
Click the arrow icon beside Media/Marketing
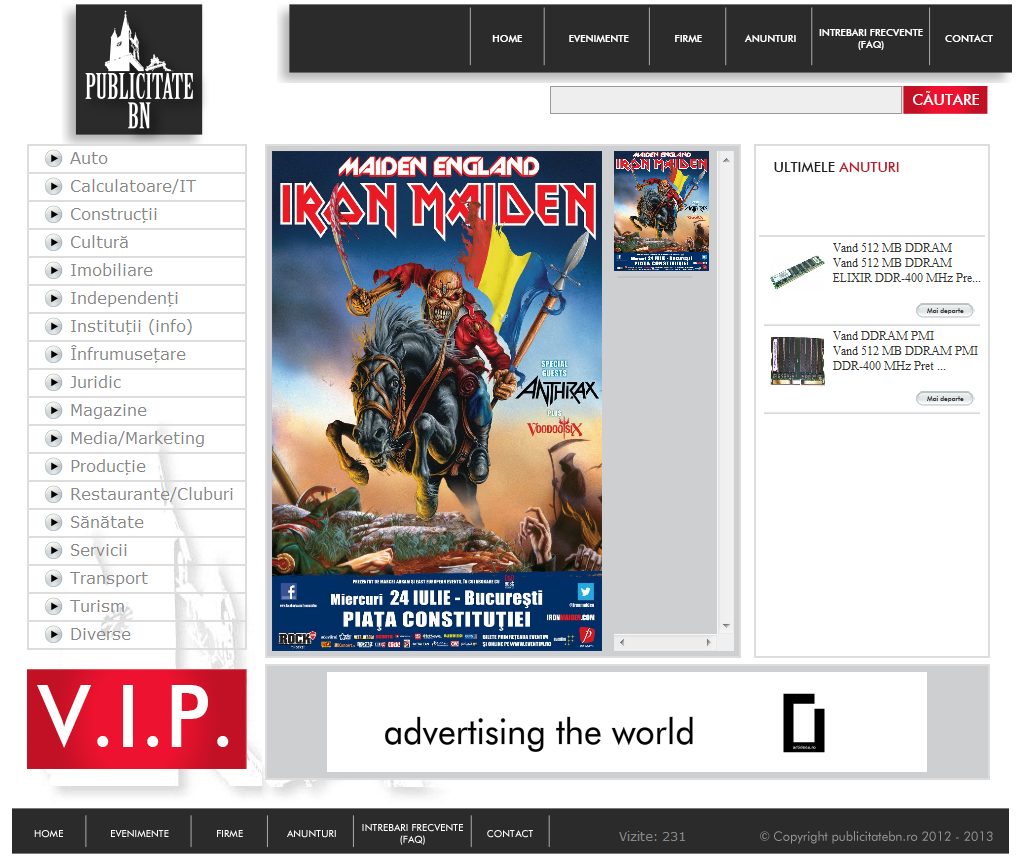(x=53, y=438)
